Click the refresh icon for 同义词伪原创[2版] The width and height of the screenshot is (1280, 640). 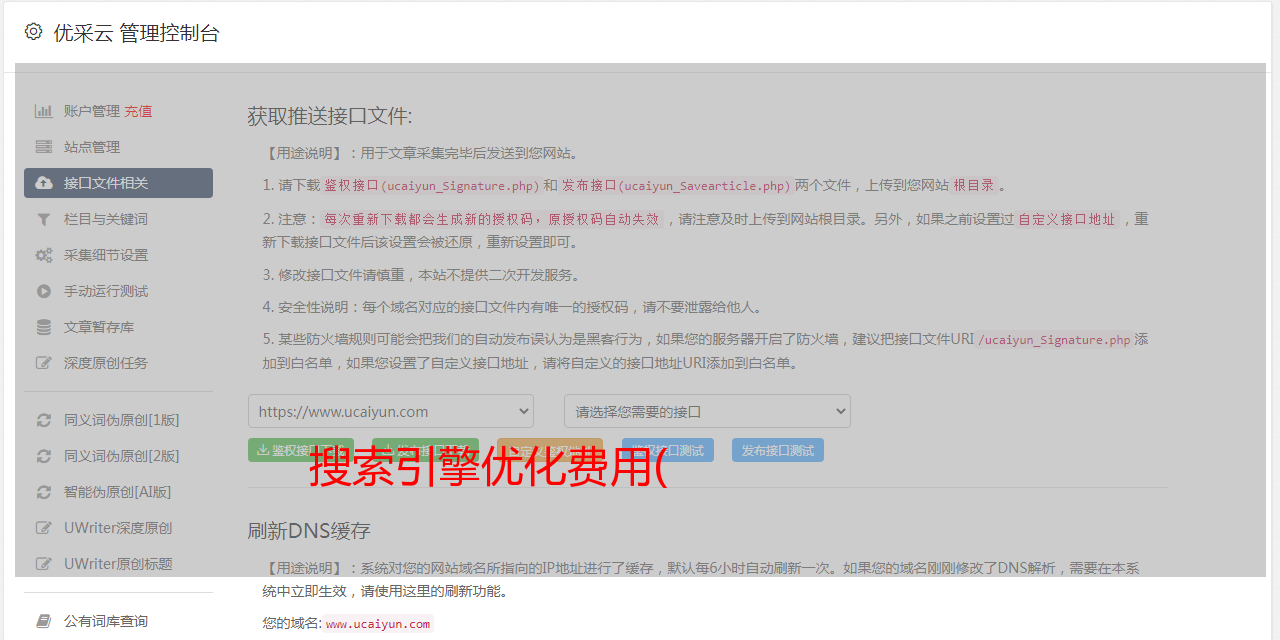(44, 456)
